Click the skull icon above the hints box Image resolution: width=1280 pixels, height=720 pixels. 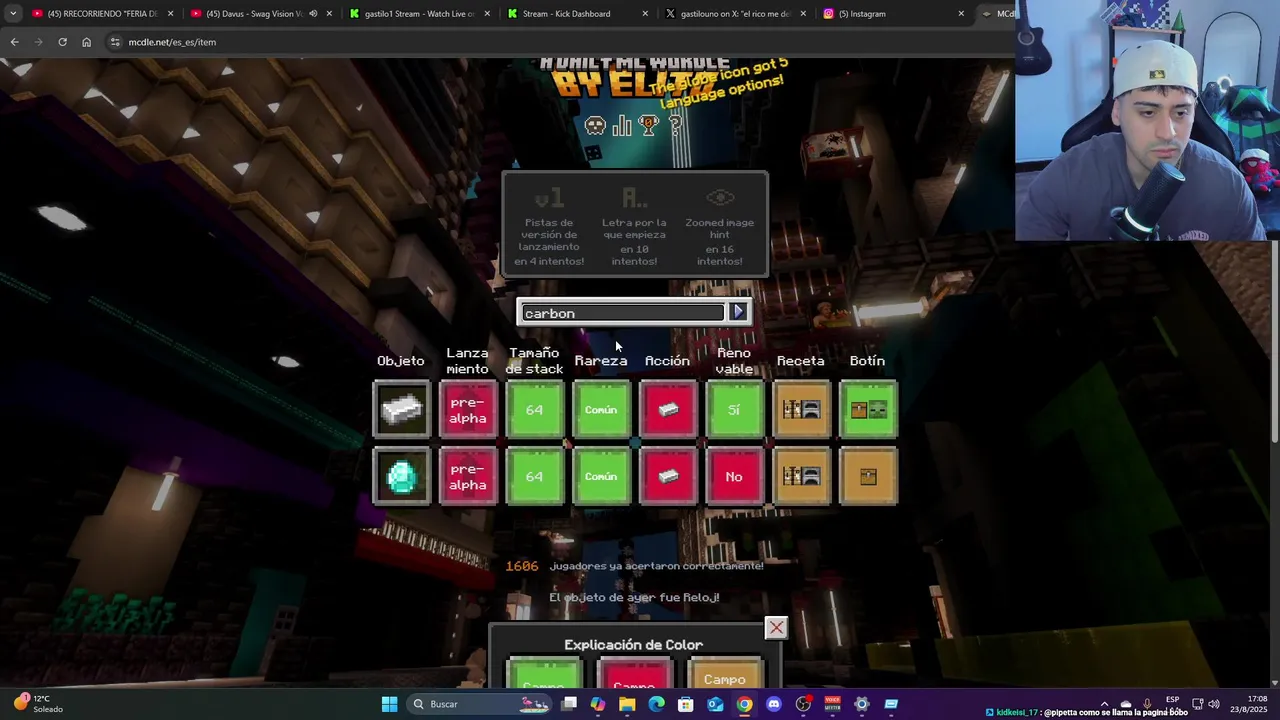click(x=595, y=126)
